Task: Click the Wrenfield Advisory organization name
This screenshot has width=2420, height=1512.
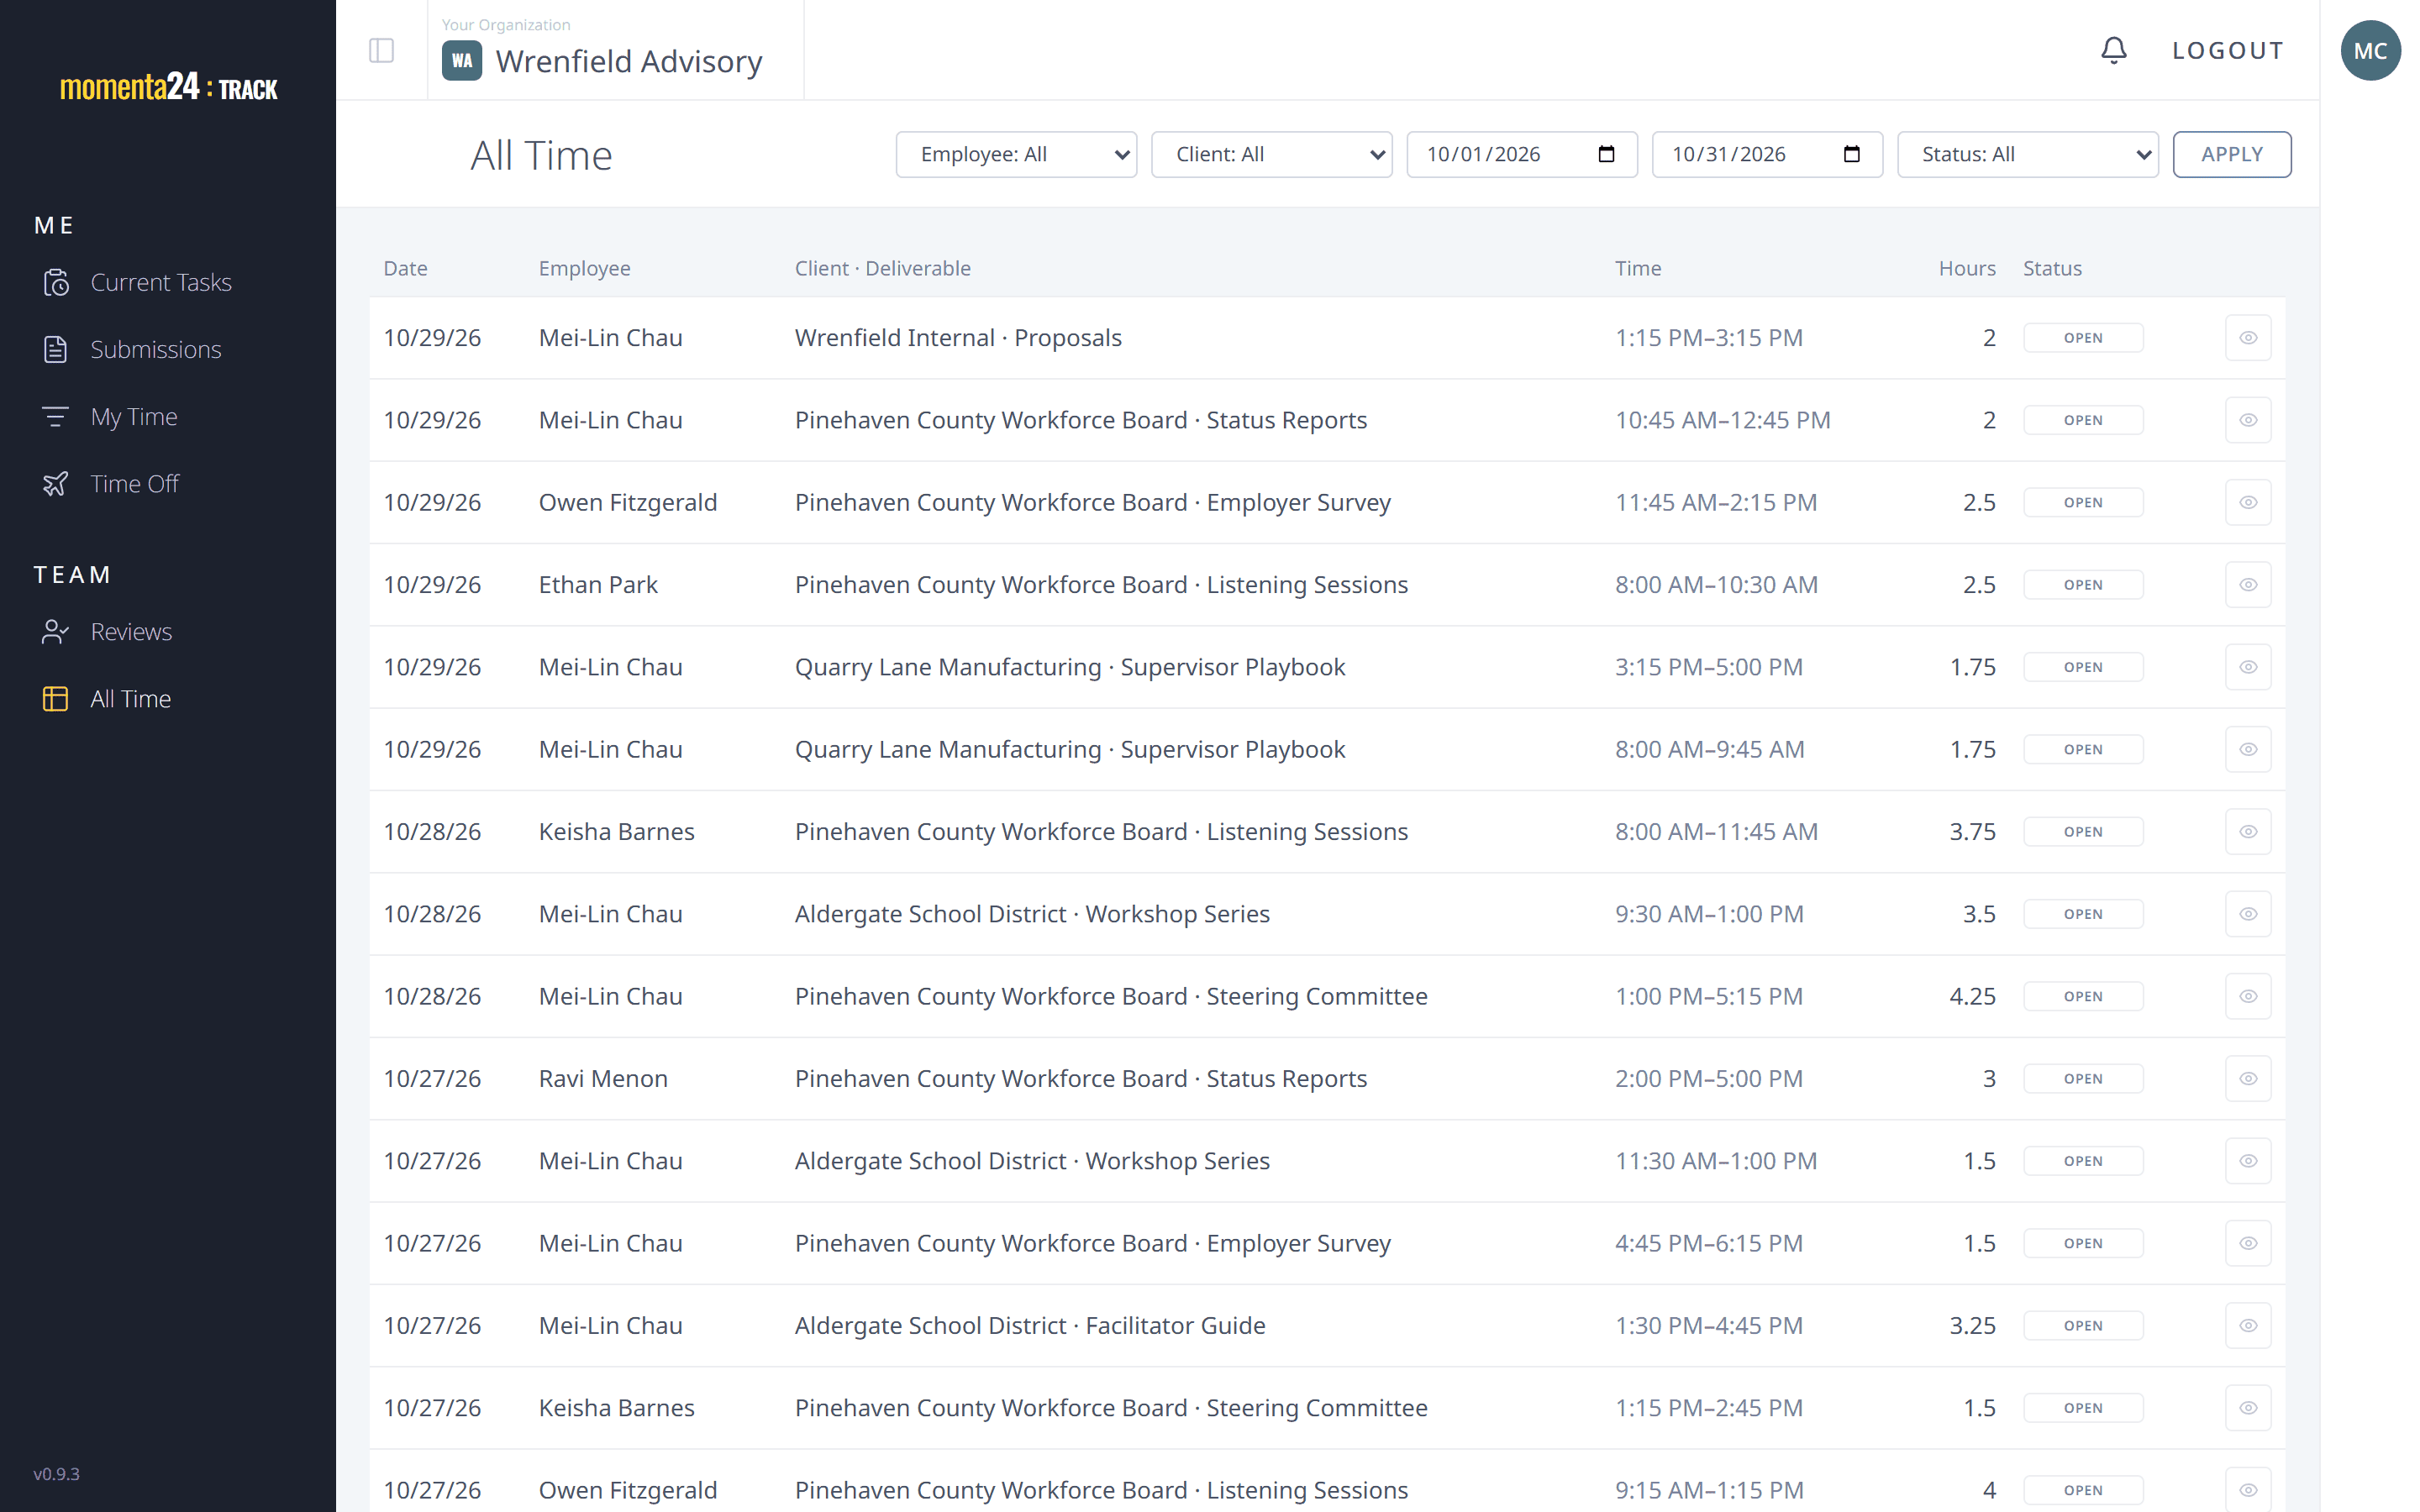Action: coord(629,61)
